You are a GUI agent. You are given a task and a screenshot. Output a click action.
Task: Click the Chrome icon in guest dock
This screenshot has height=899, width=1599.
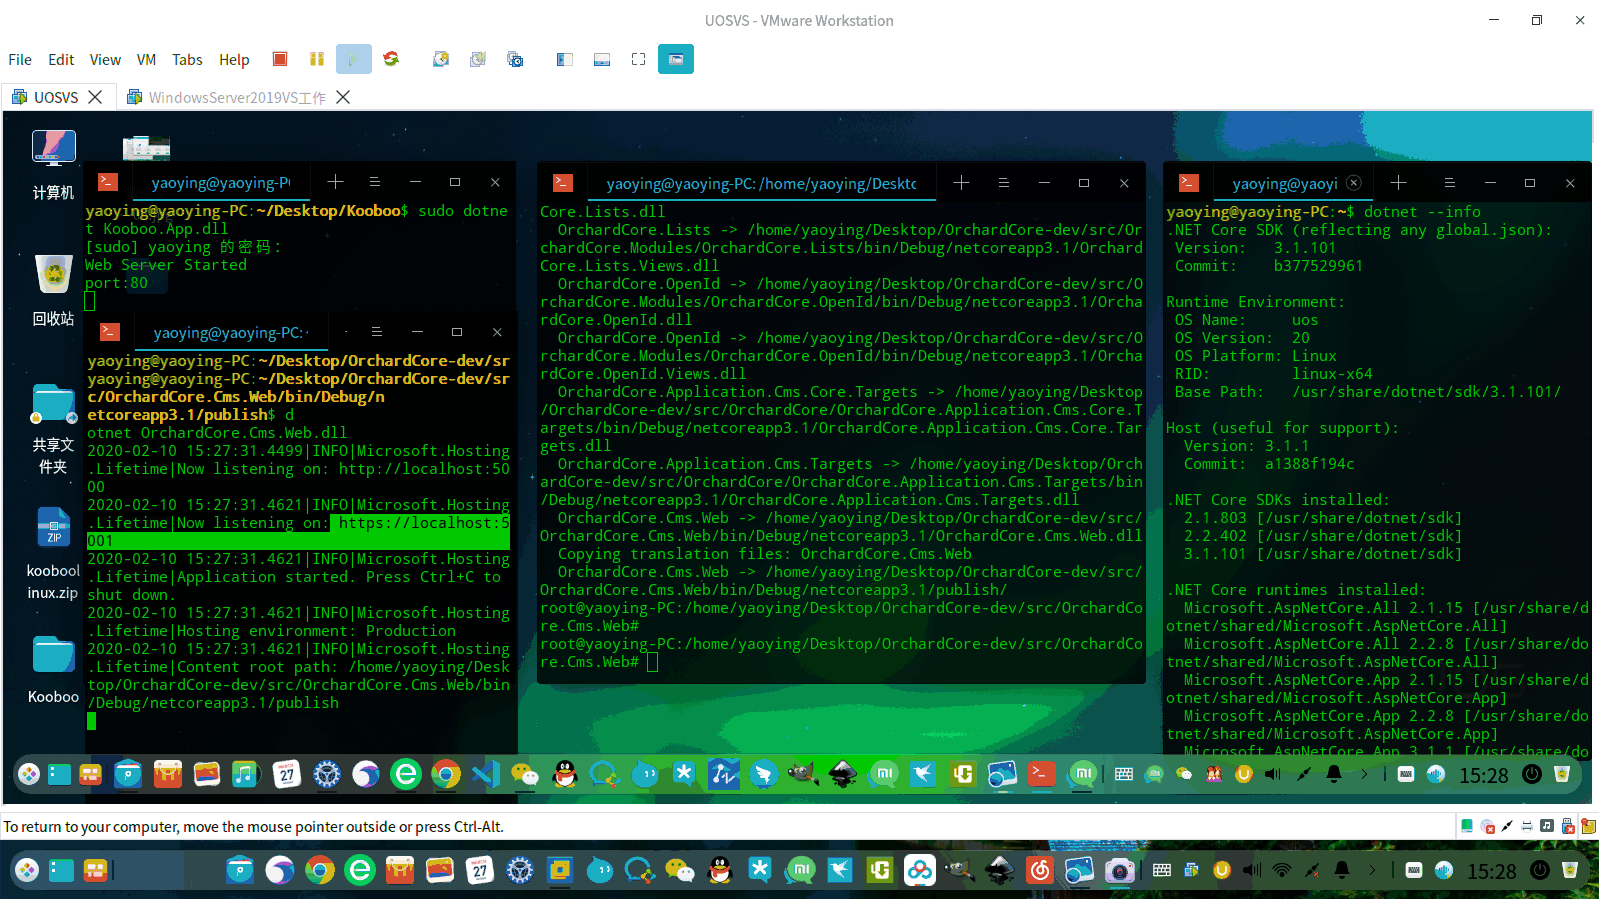pyautogui.click(x=446, y=774)
